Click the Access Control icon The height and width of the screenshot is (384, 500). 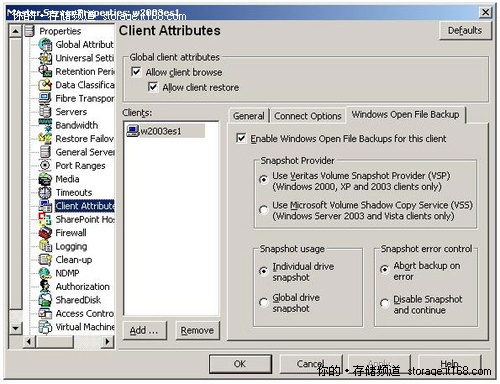(45, 313)
